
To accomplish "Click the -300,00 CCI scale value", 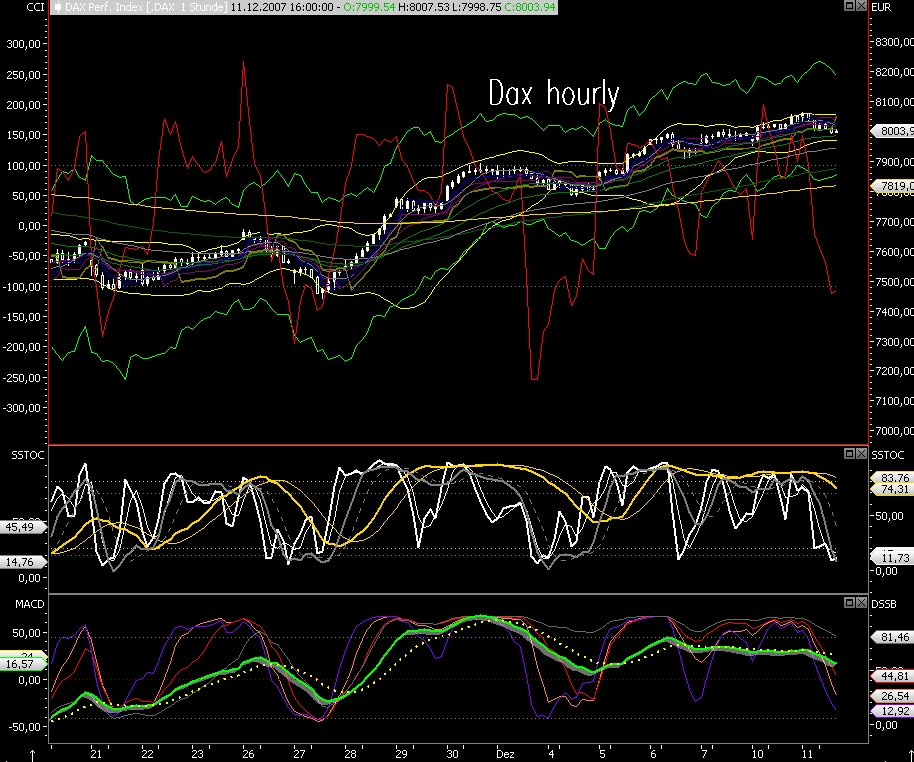I will pyautogui.click(x=21, y=408).
